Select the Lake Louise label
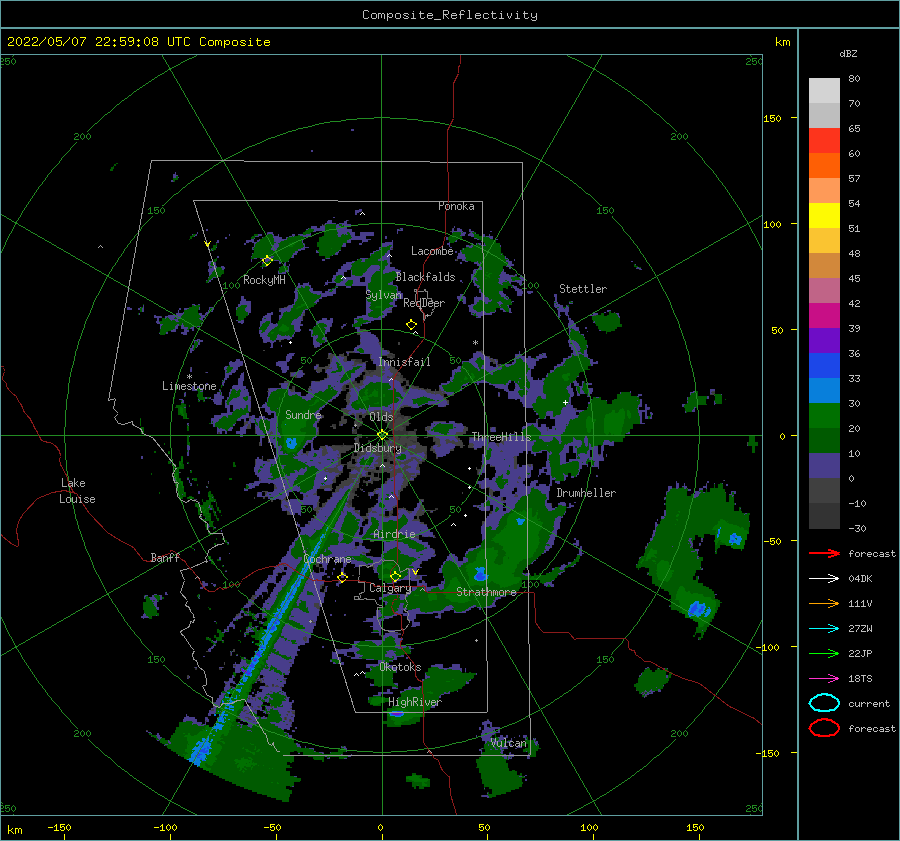 click(77, 491)
